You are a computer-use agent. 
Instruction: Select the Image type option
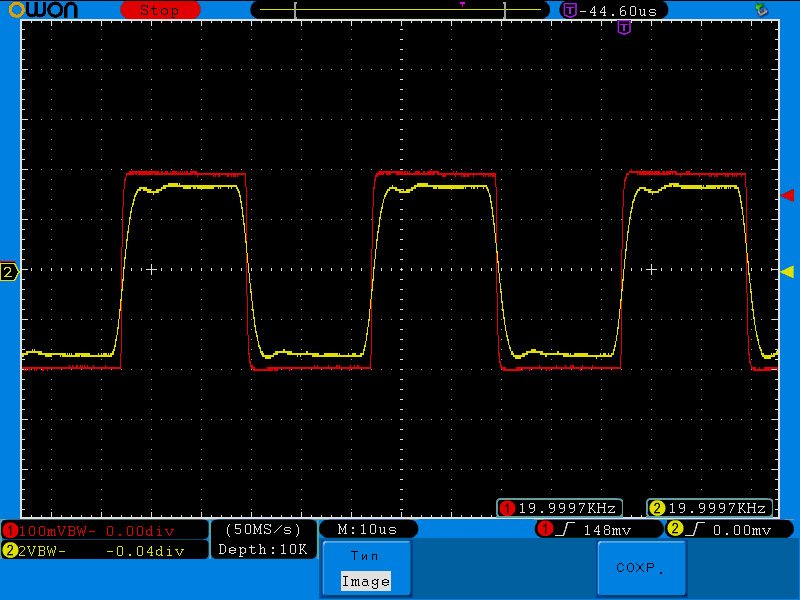click(366, 581)
